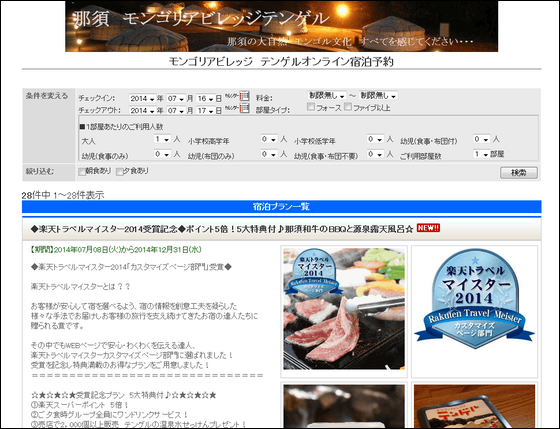Select the check-out month dropdown

tap(176, 111)
